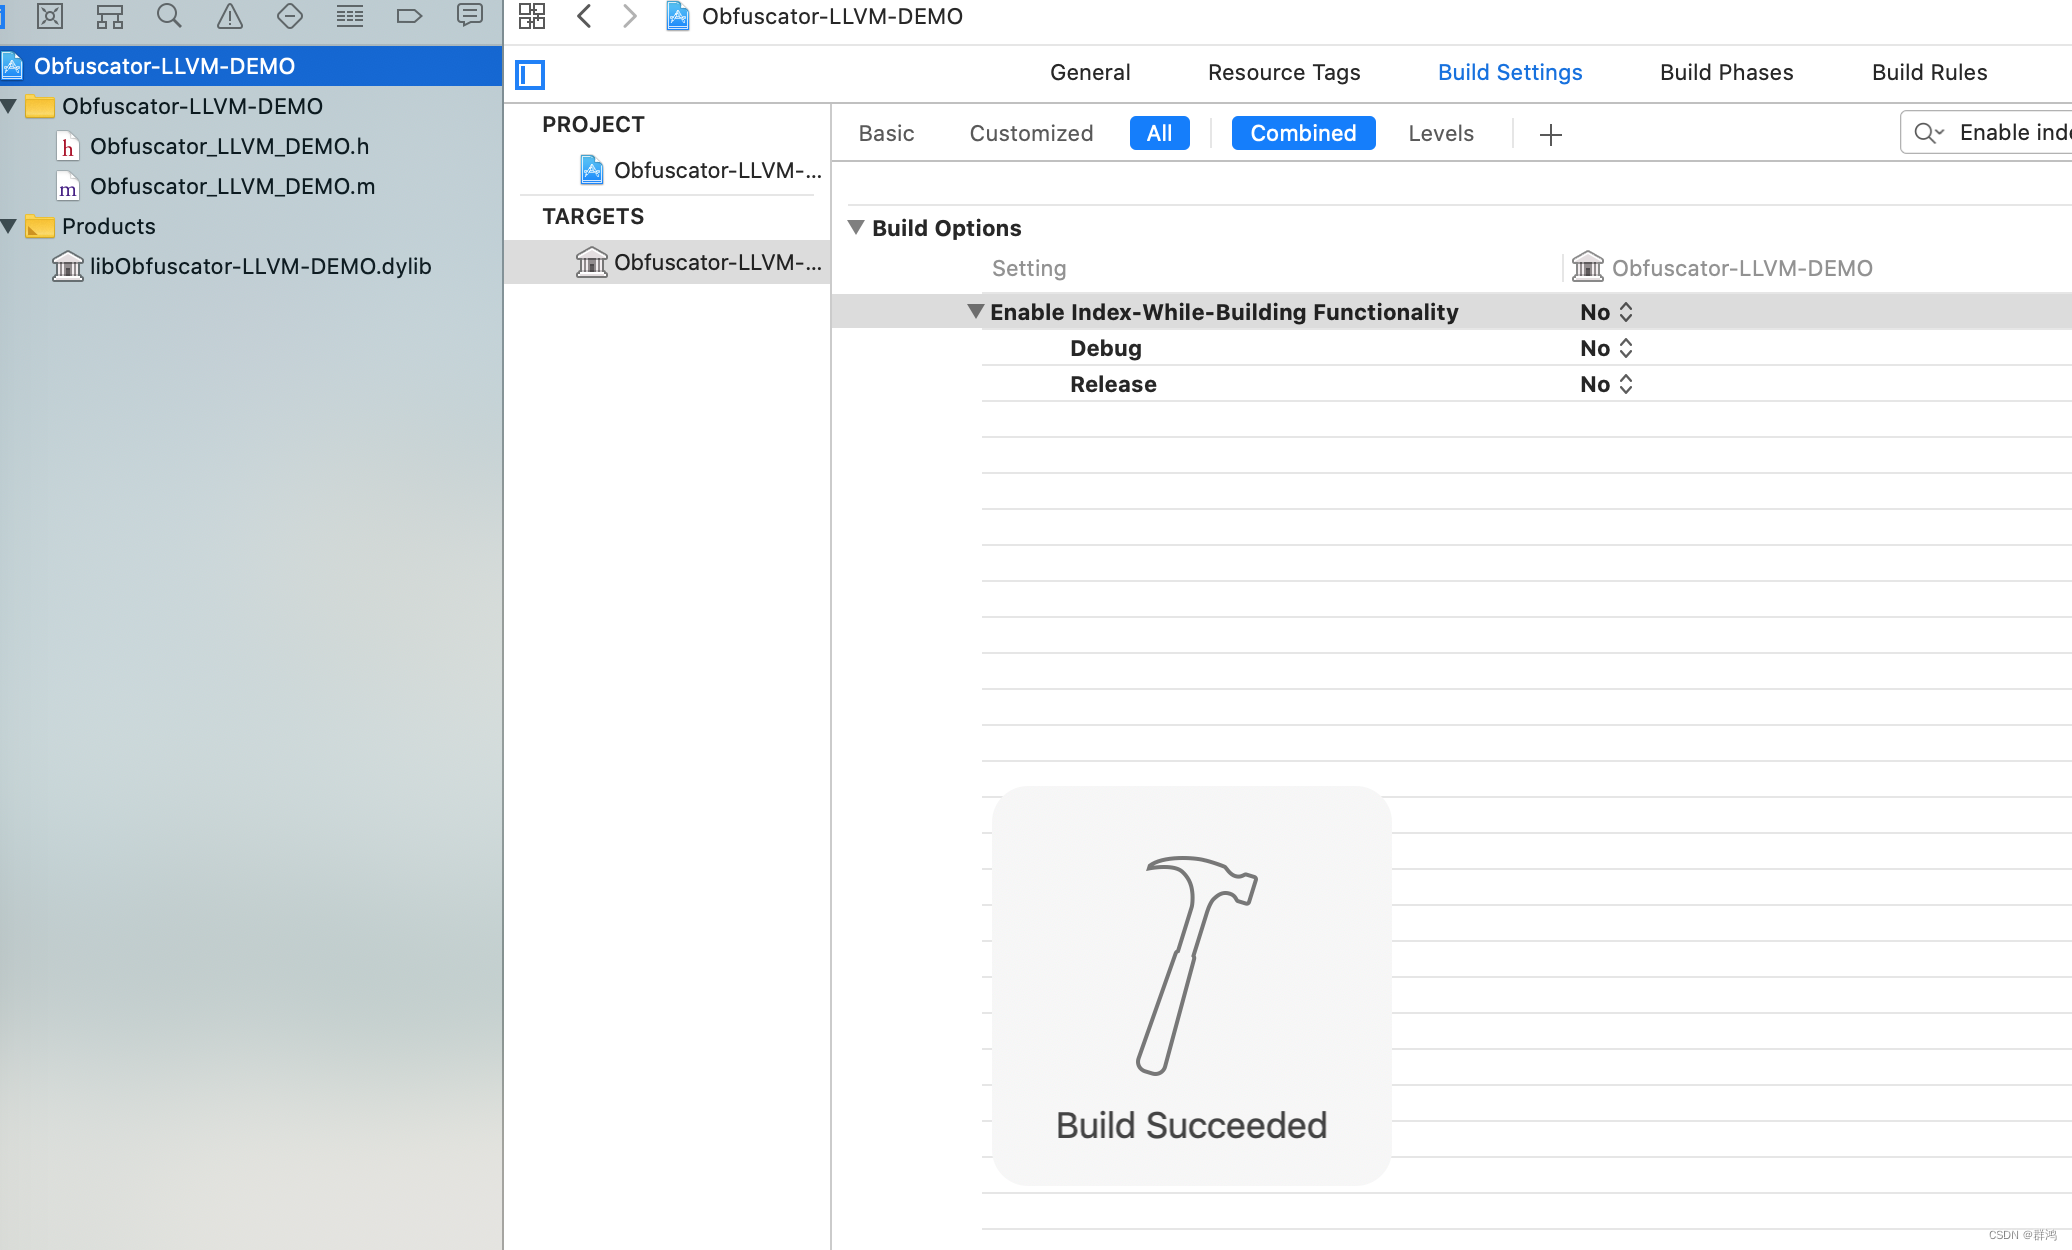
Task: Click the add build setting plus button
Action: [1550, 134]
